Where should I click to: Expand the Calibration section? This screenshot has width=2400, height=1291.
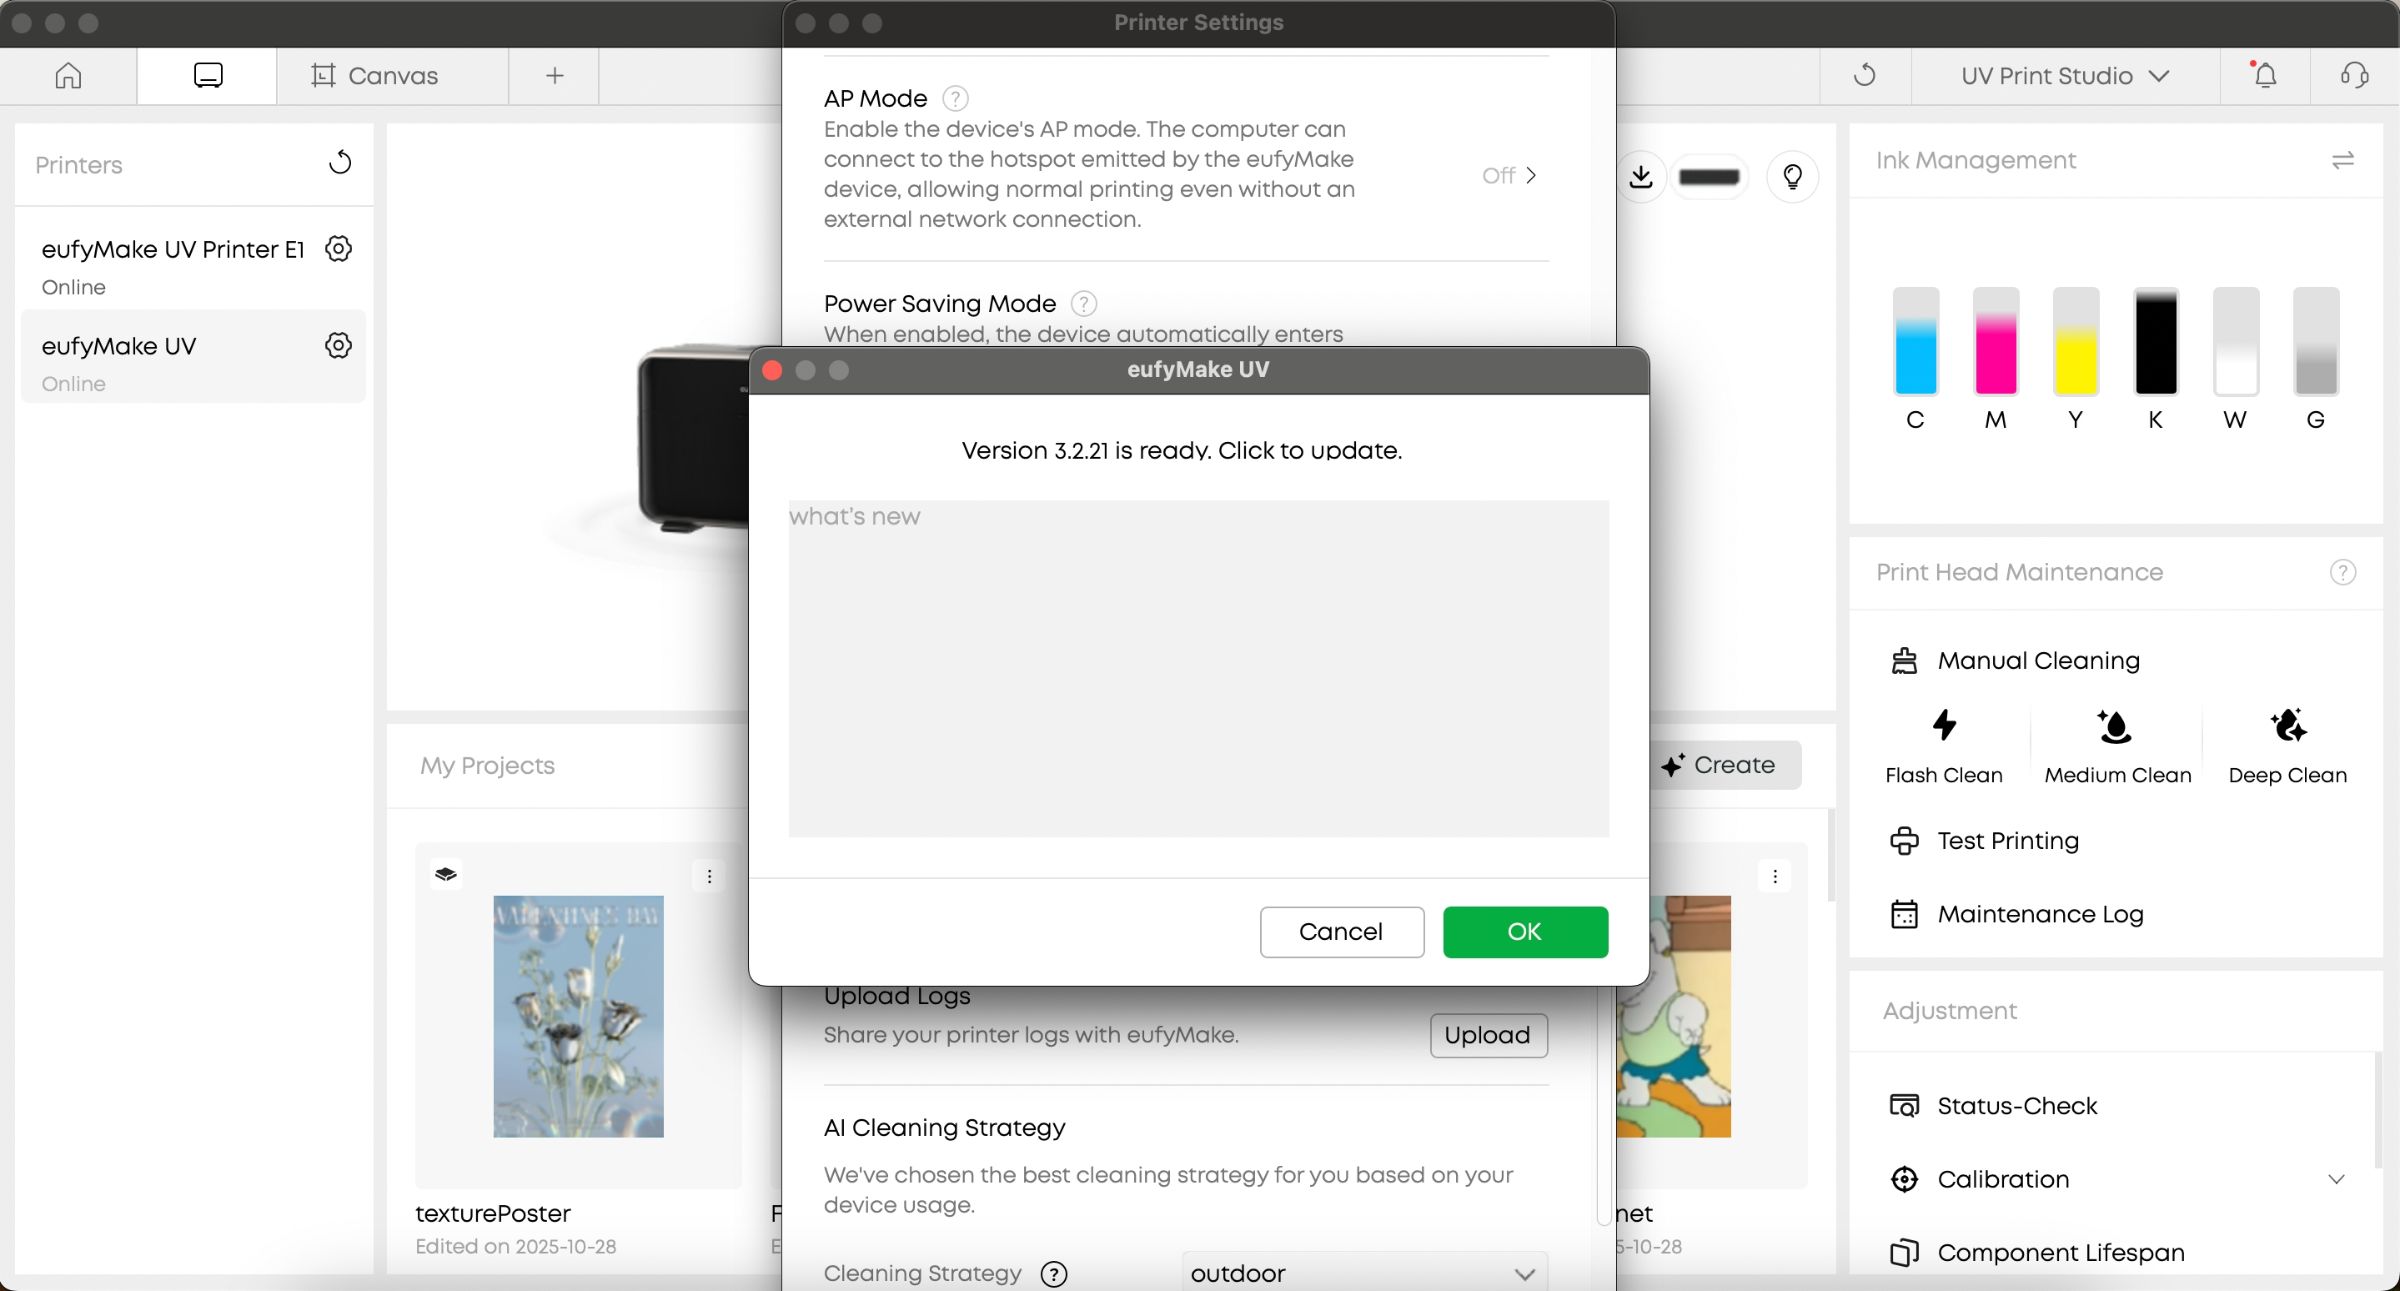pyautogui.click(x=2336, y=1180)
